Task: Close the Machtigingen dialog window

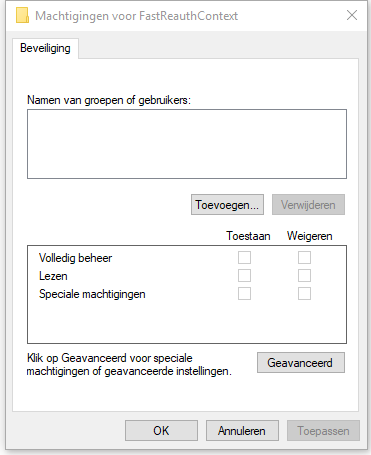Action: coord(352,15)
